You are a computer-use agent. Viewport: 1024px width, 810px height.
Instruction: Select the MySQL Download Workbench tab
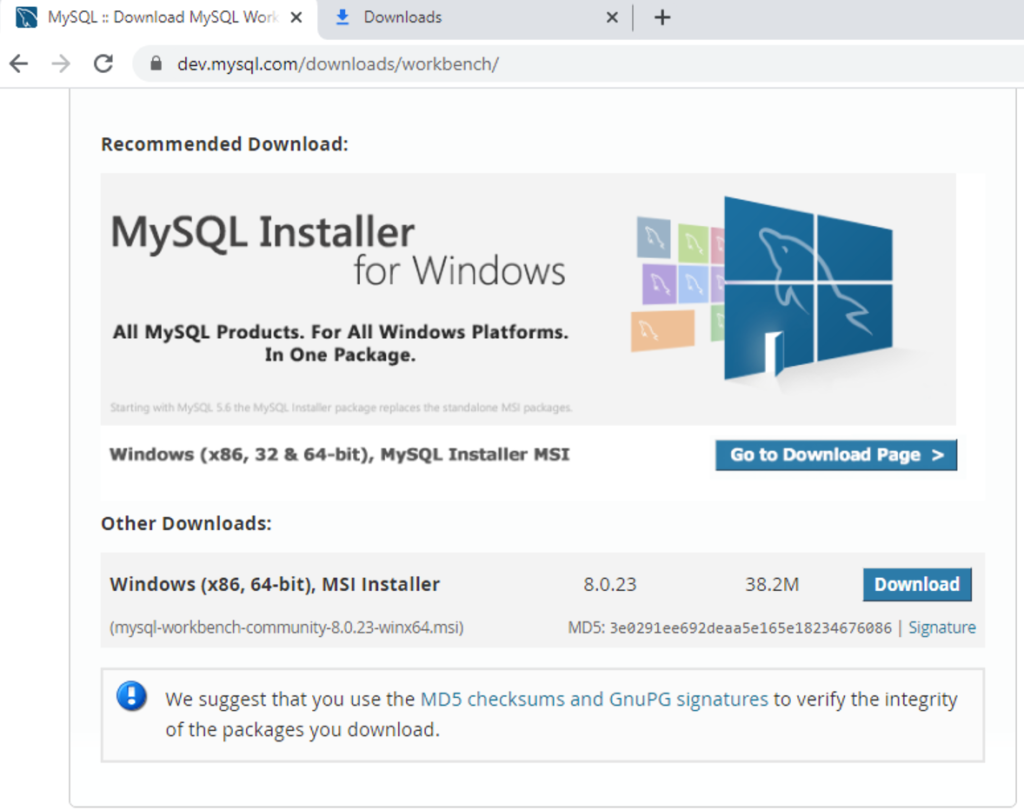pyautogui.click(x=159, y=18)
